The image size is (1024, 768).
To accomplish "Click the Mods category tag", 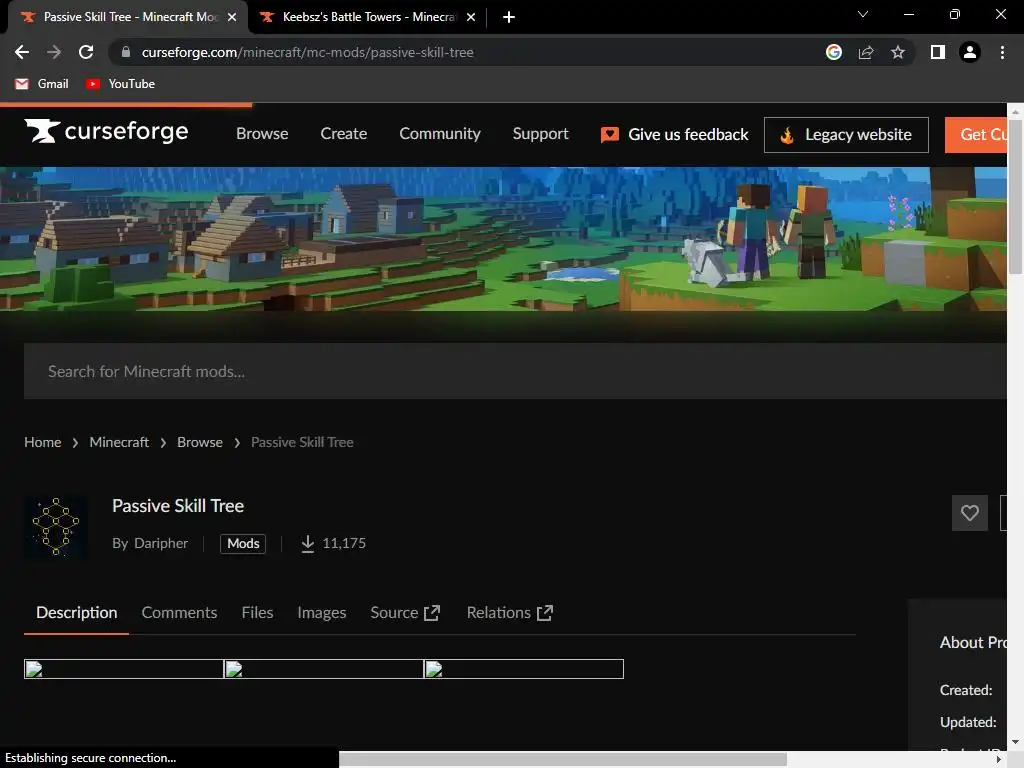I will pos(243,543).
